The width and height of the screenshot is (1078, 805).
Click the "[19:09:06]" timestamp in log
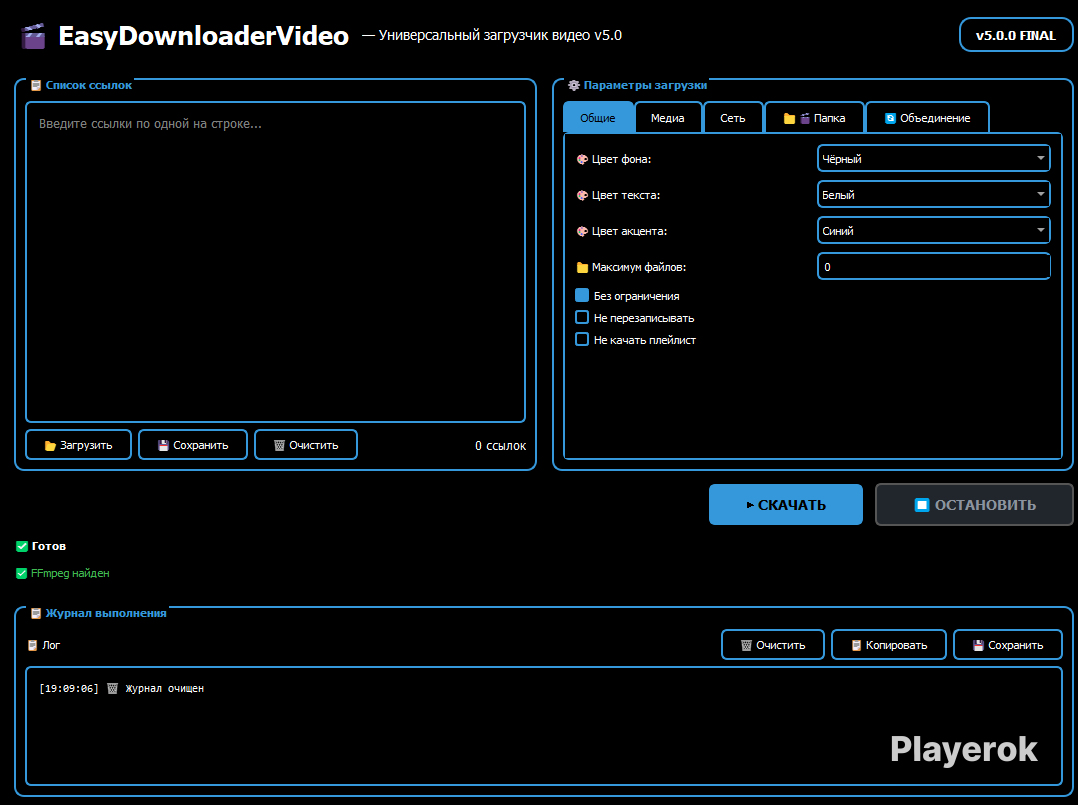(x=69, y=688)
